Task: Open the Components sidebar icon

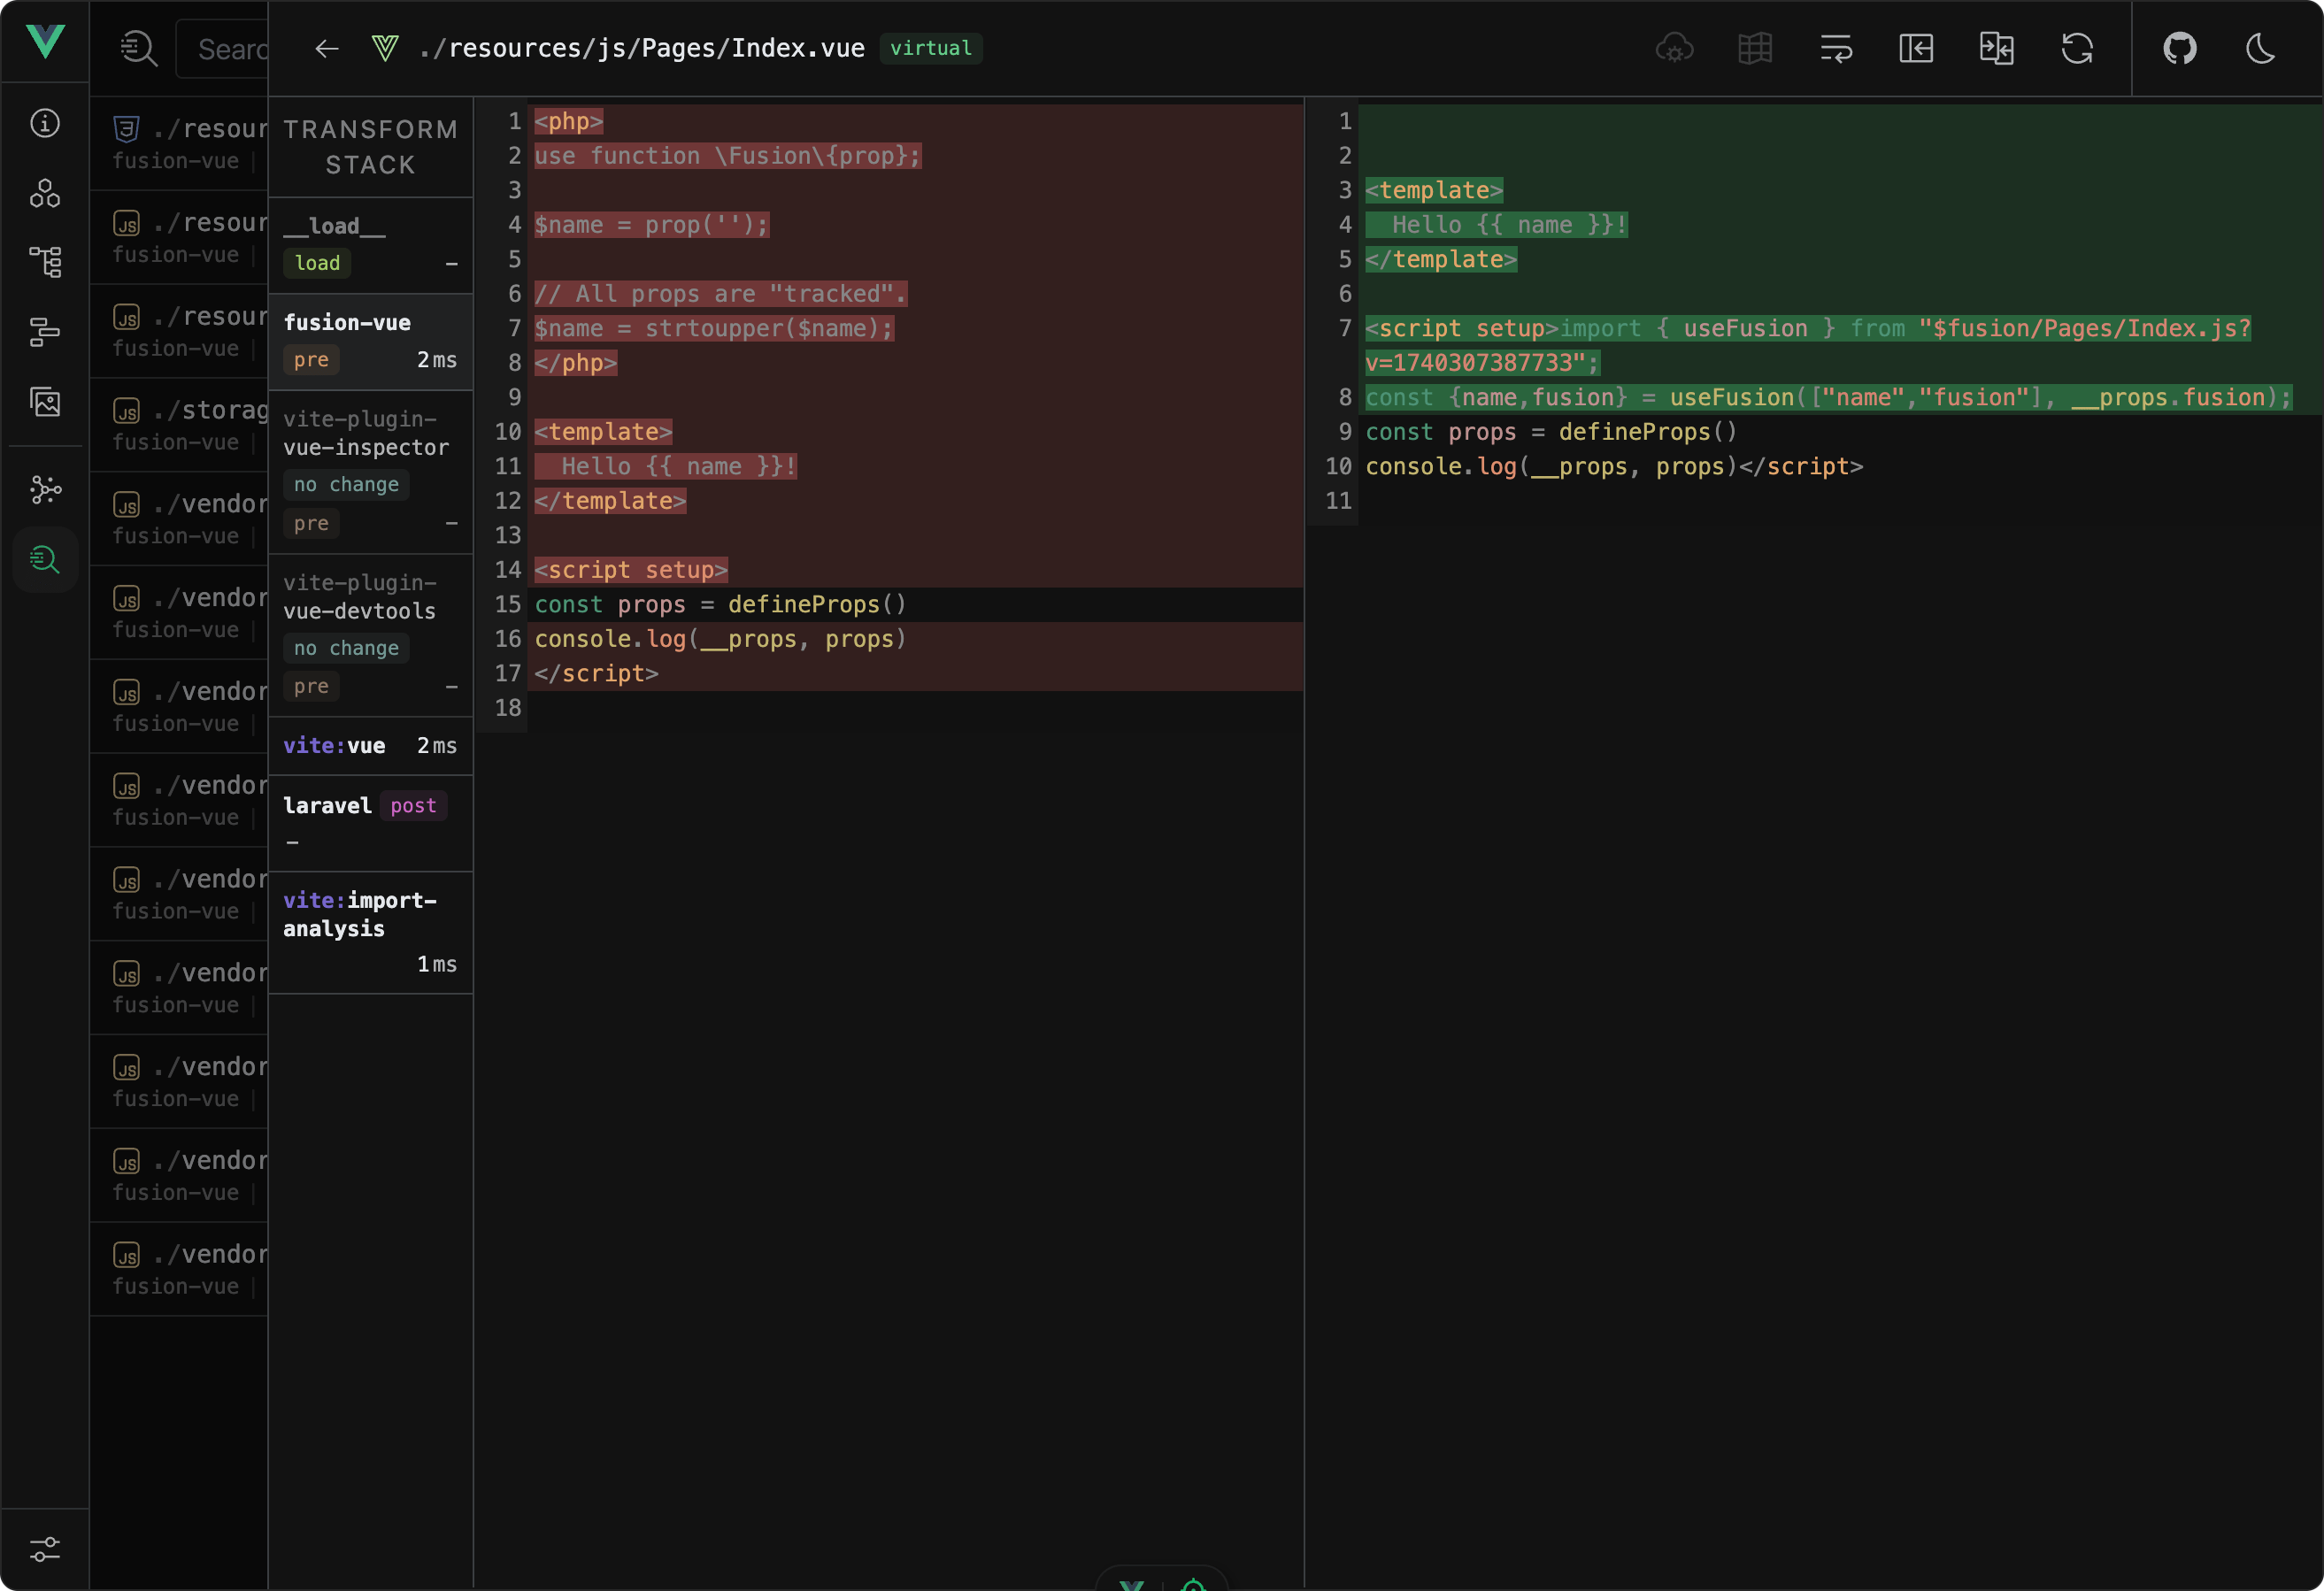Action: click(x=45, y=193)
